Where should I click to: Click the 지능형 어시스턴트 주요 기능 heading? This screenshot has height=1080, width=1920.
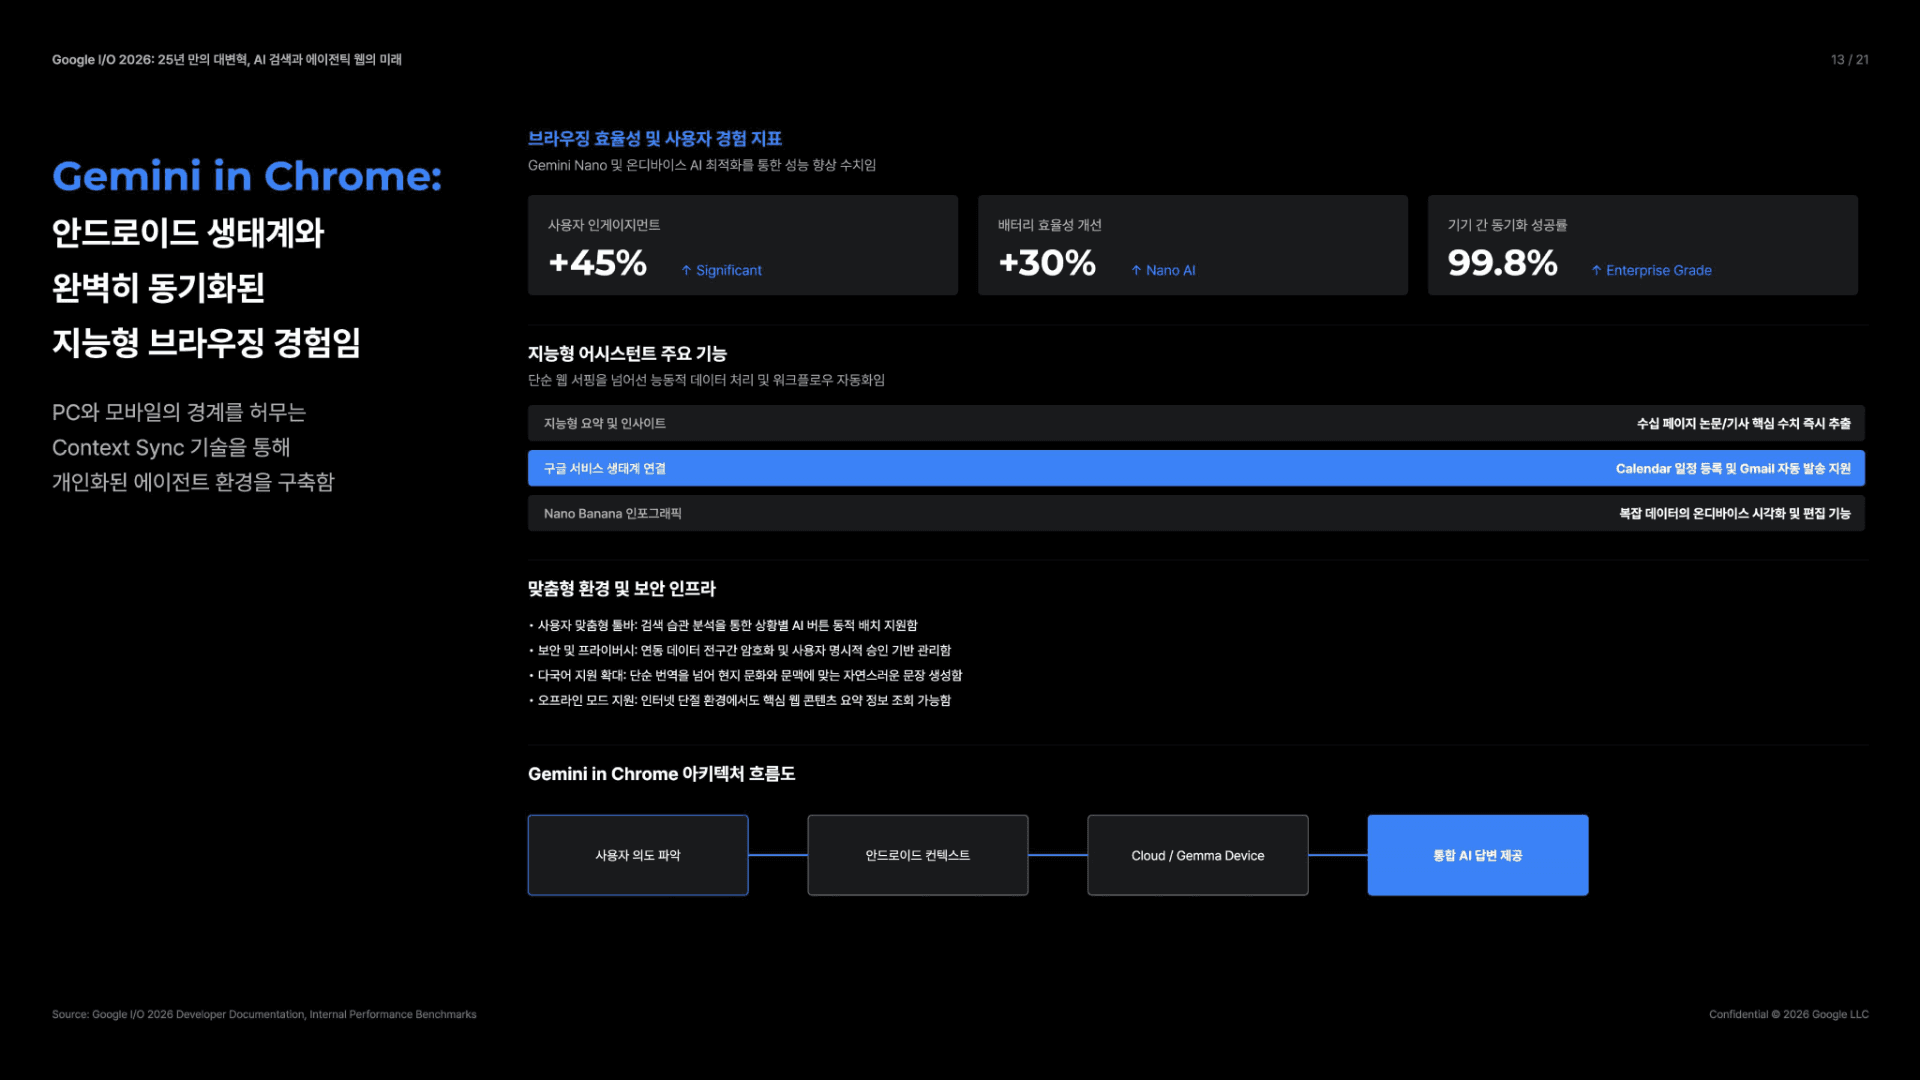click(627, 353)
